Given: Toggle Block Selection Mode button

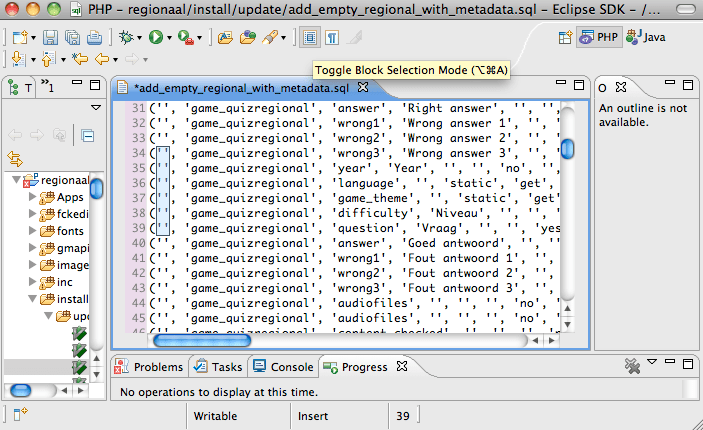Looking at the screenshot, I should (x=310, y=38).
